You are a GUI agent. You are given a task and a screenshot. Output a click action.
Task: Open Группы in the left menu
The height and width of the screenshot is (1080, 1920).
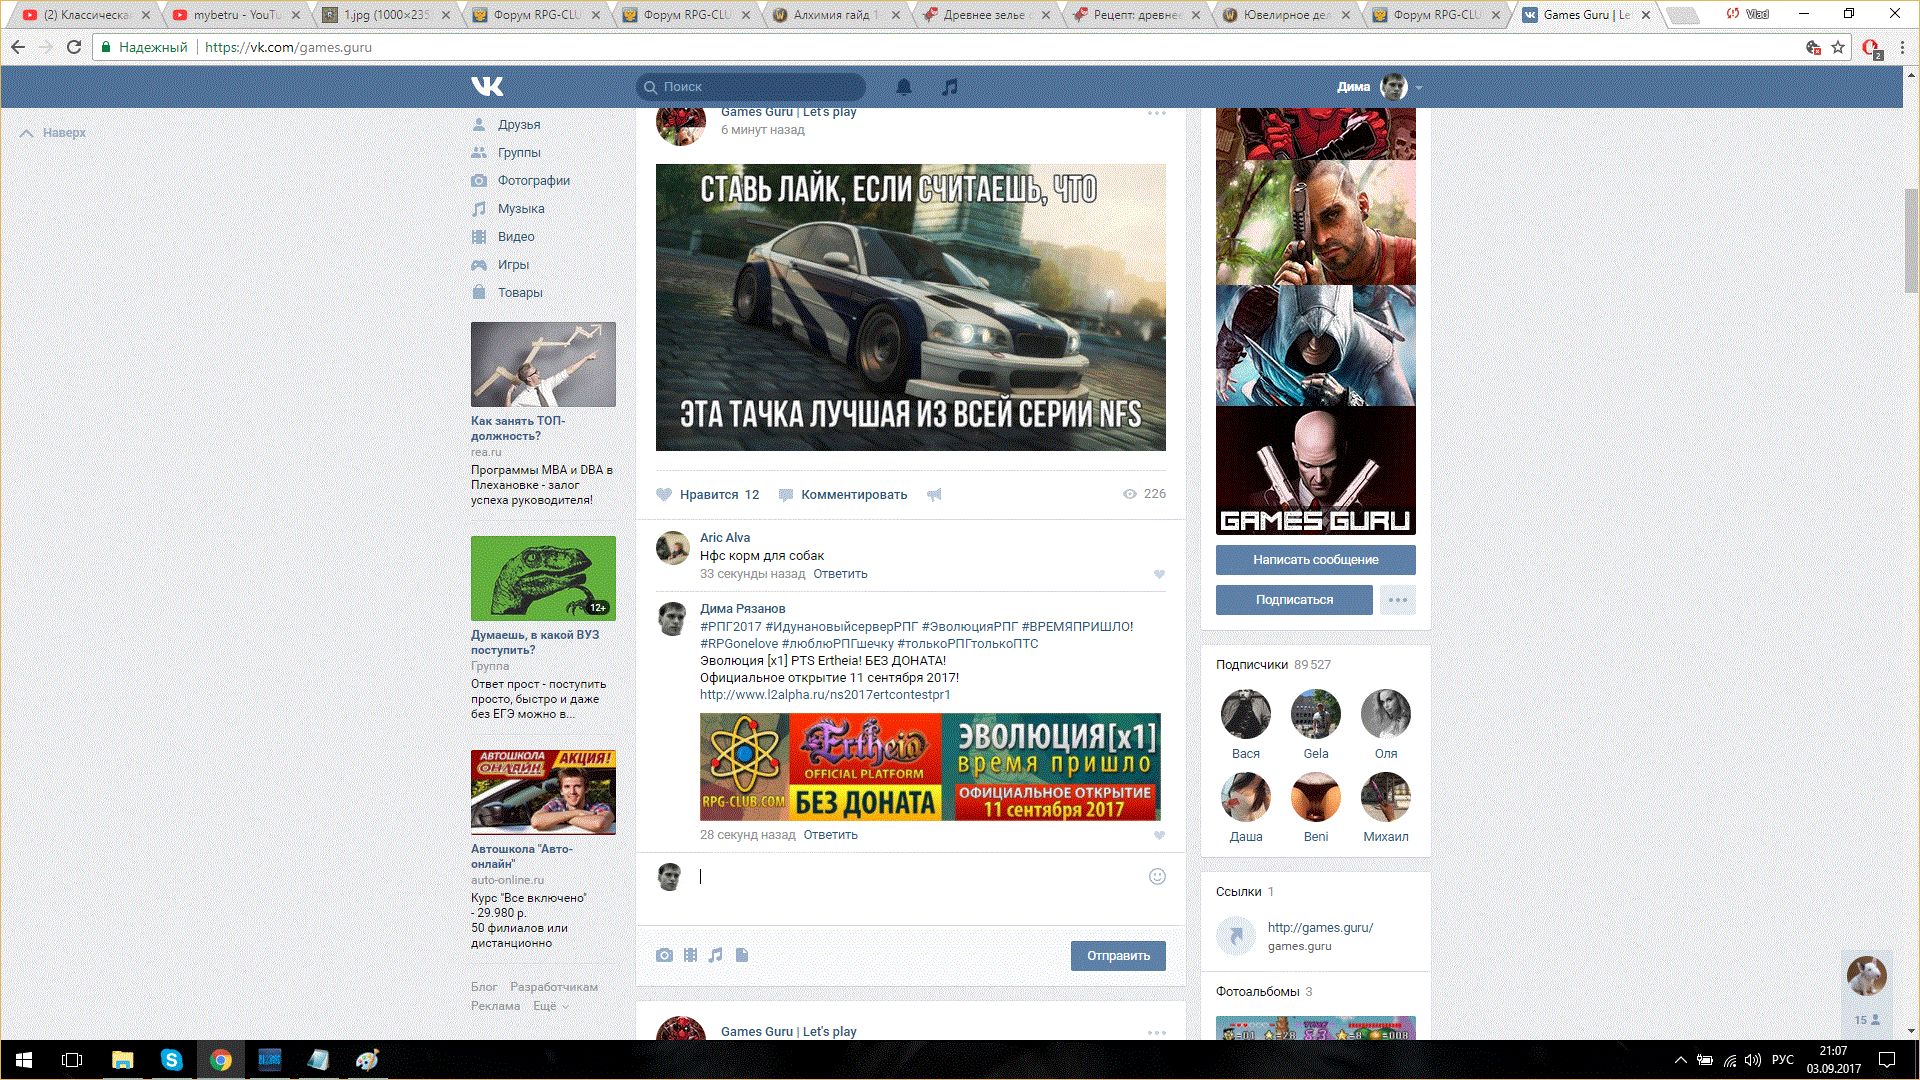[519, 153]
